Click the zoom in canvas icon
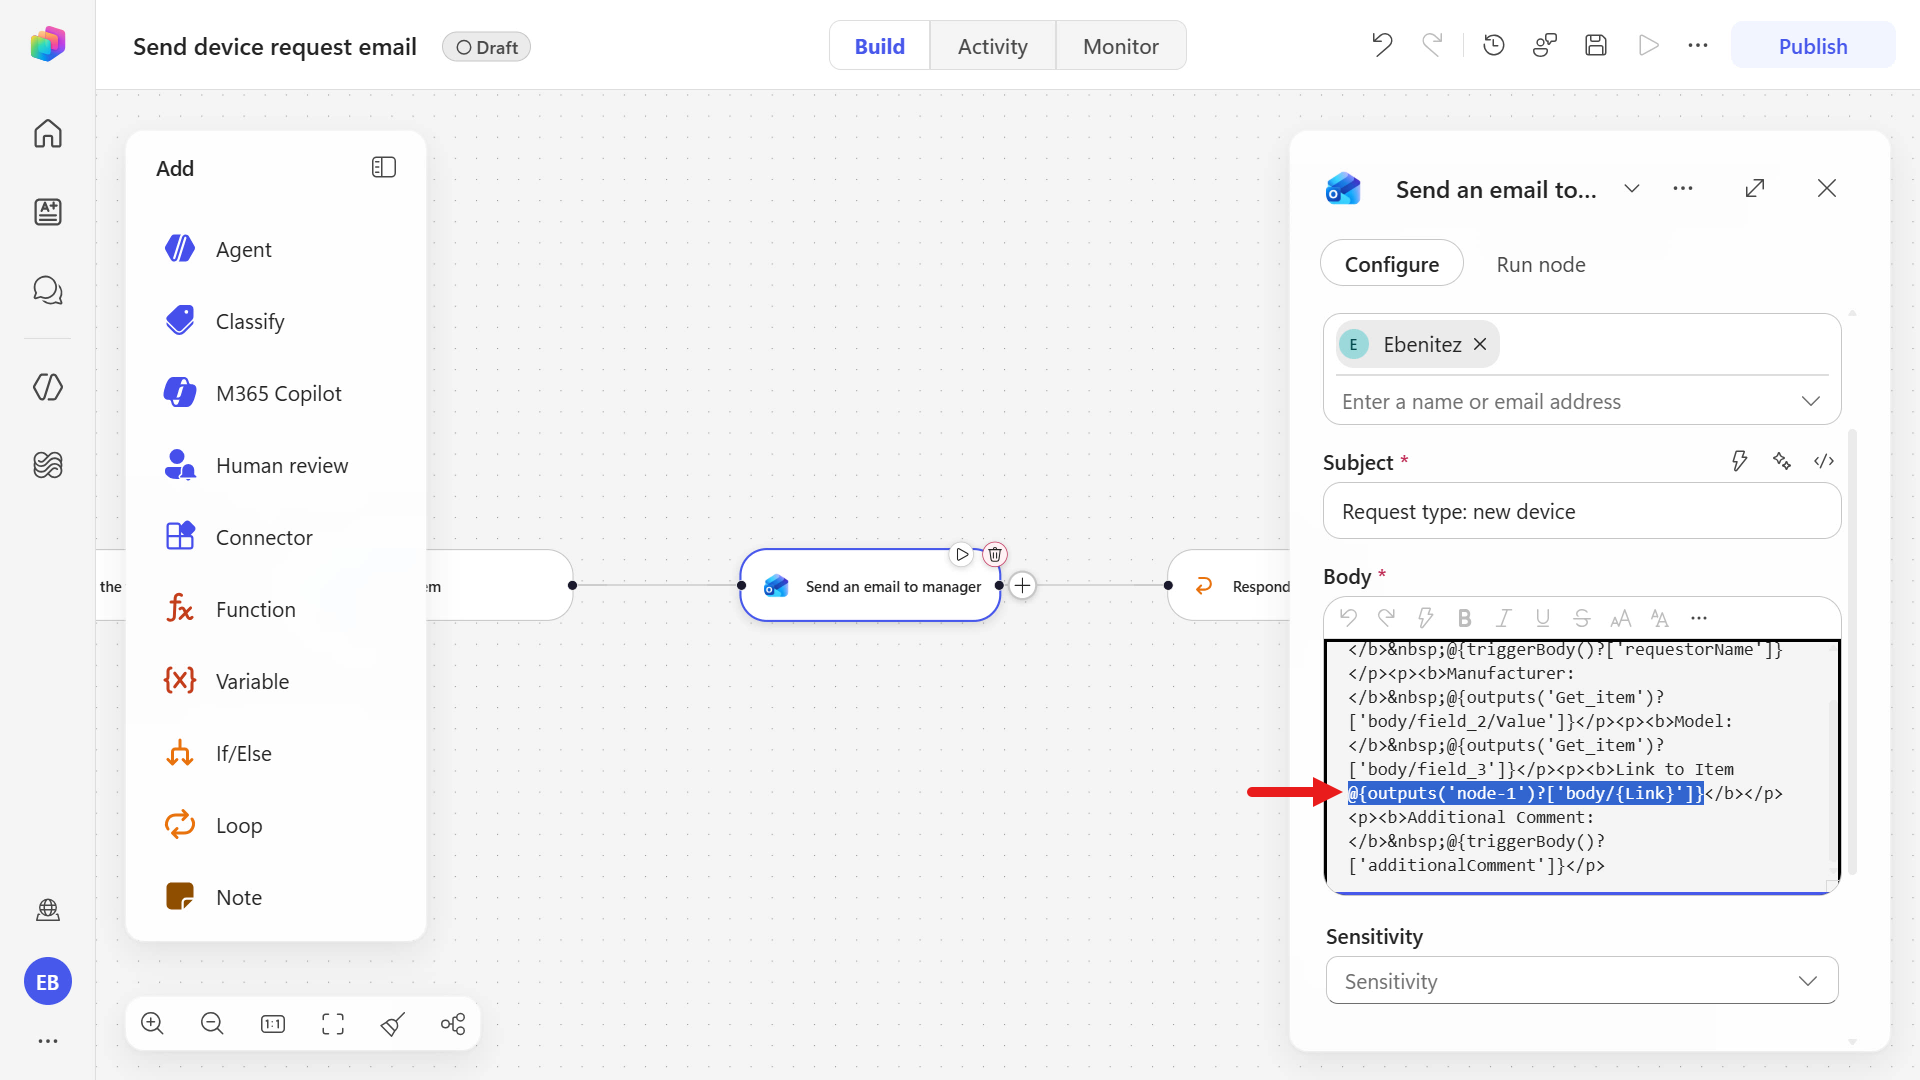 pyautogui.click(x=152, y=1023)
